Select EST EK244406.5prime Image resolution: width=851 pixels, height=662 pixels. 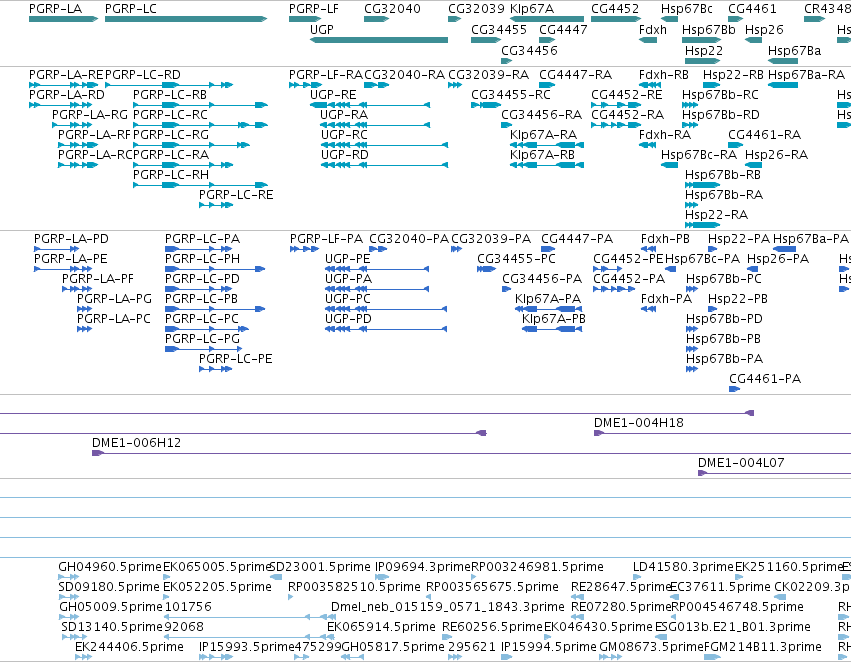click(83, 657)
